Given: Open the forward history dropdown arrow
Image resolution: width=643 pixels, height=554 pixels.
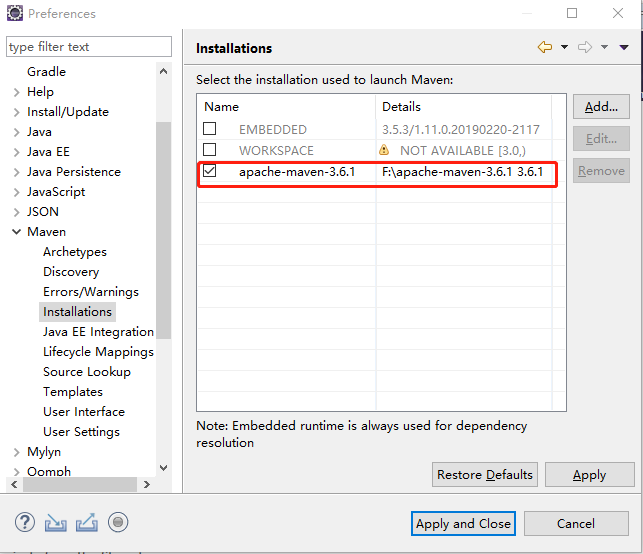Looking at the screenshot, I should pyautogui.click(x=604, y=47).
